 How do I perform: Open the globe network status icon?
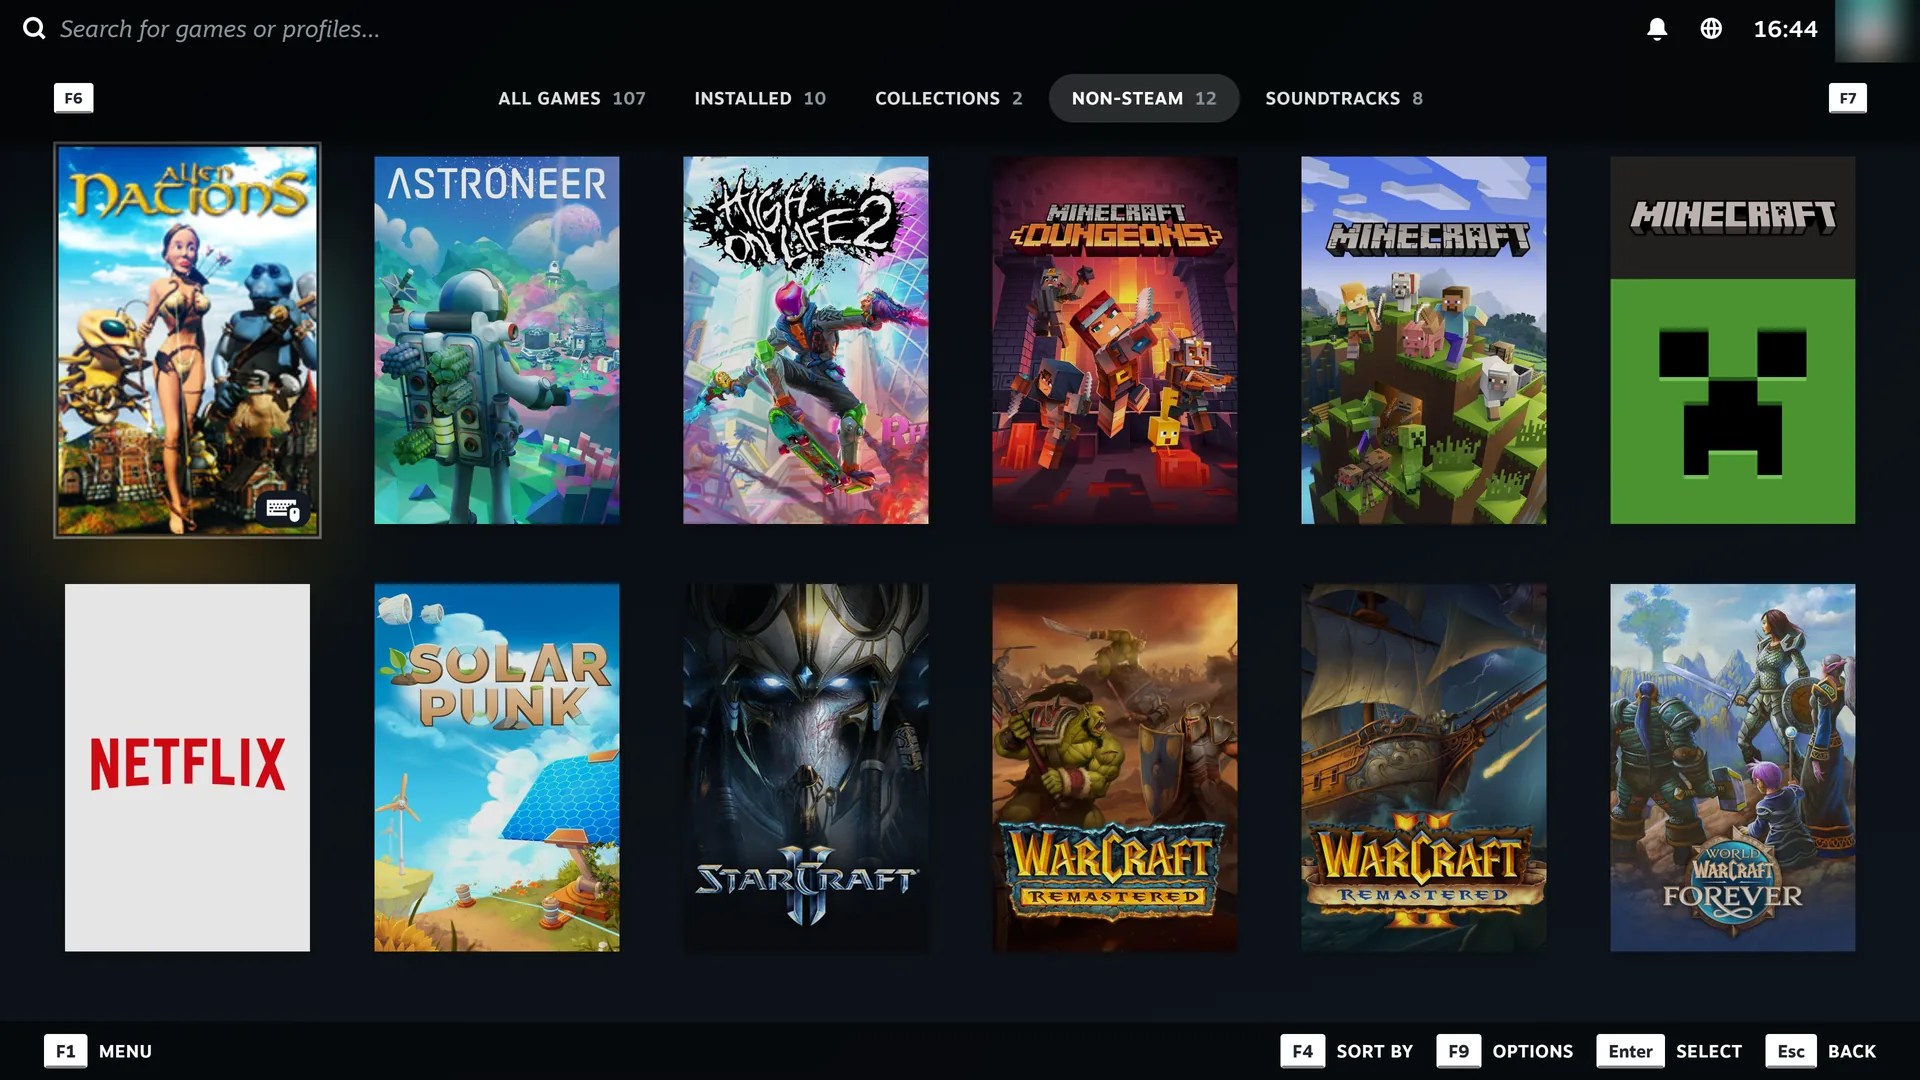[1711, 29]
